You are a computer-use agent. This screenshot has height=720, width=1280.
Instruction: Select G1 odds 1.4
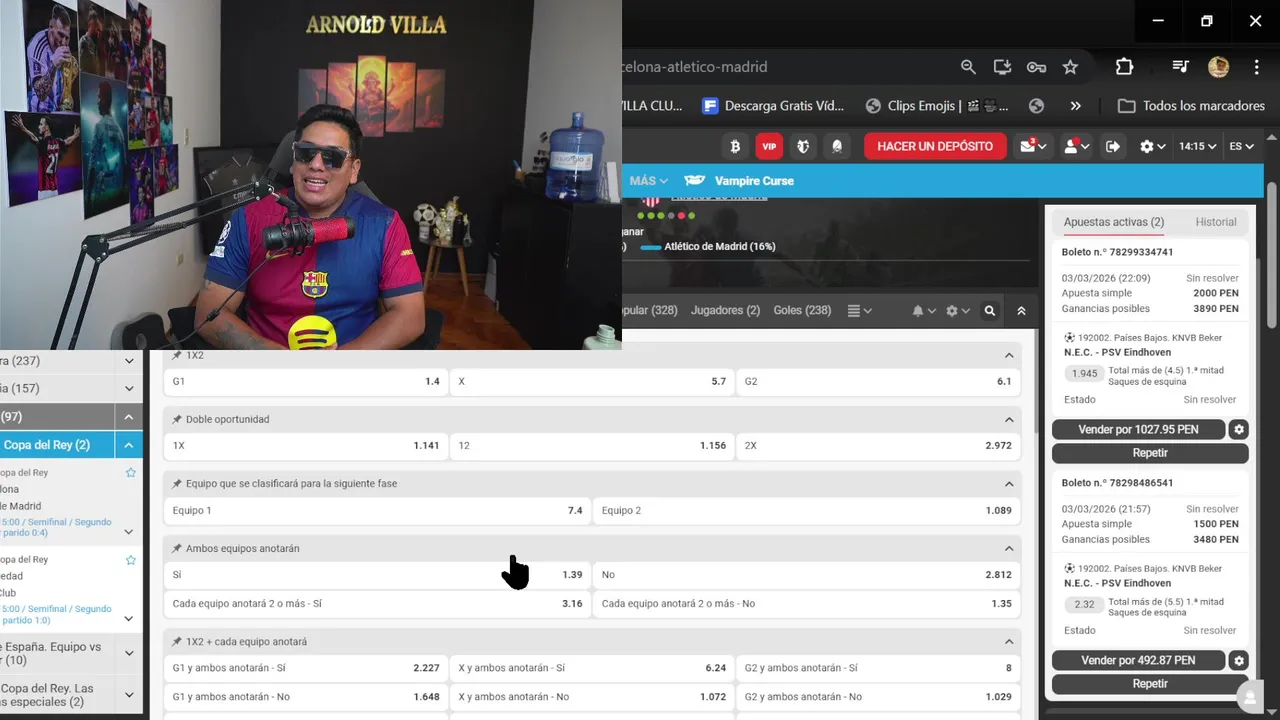pos(306,381)
